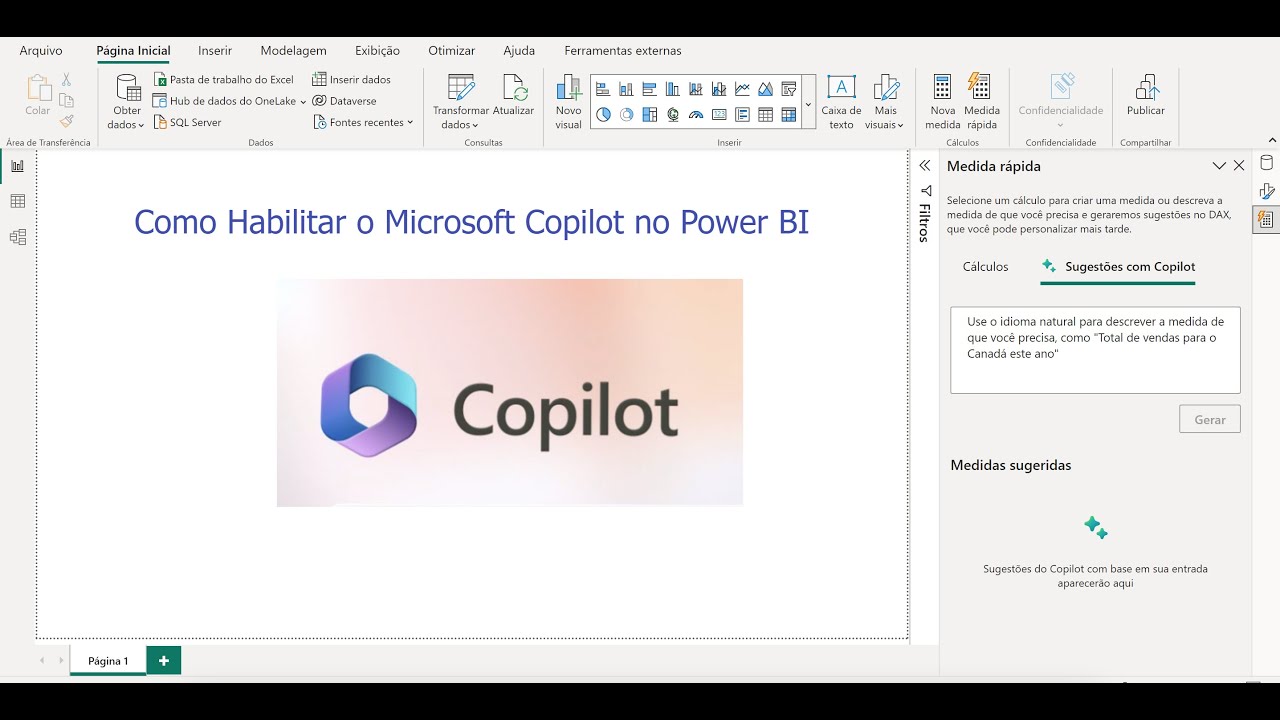
Task: Open Ferramentas externas ribbon tab
Action: [x=623, y=50]
